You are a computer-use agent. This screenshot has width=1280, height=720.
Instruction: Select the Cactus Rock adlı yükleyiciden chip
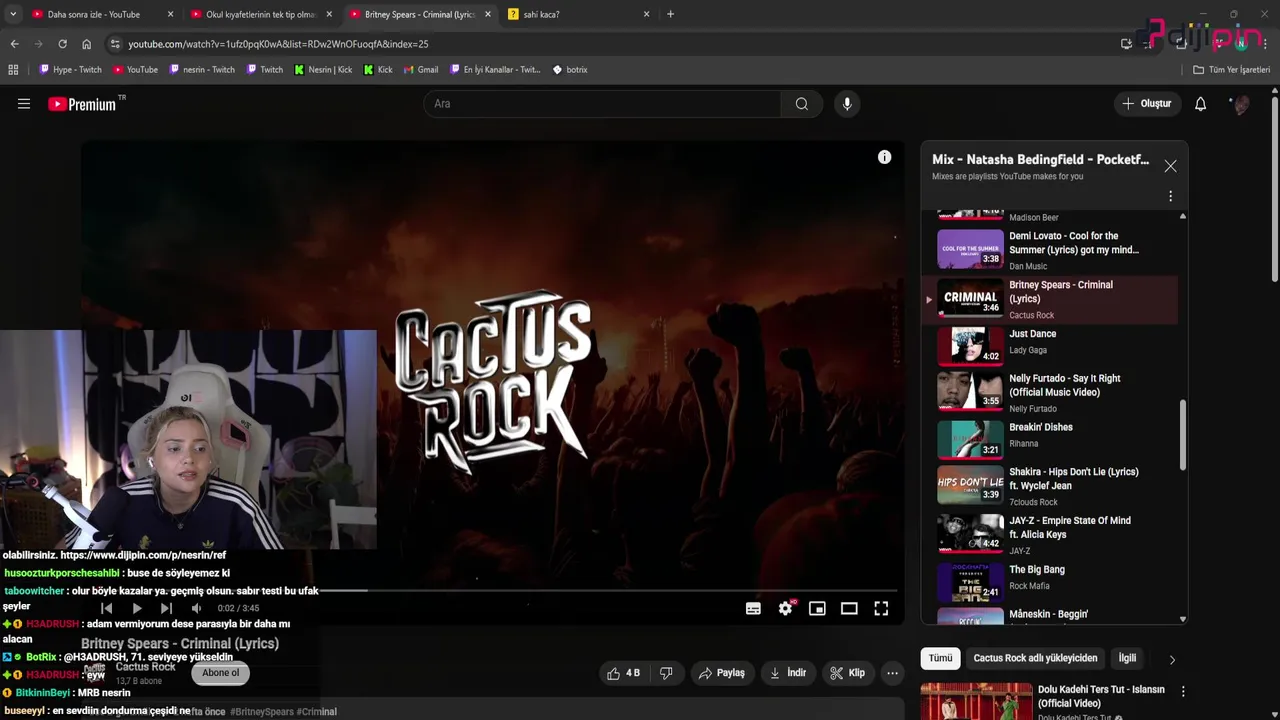1035,658
